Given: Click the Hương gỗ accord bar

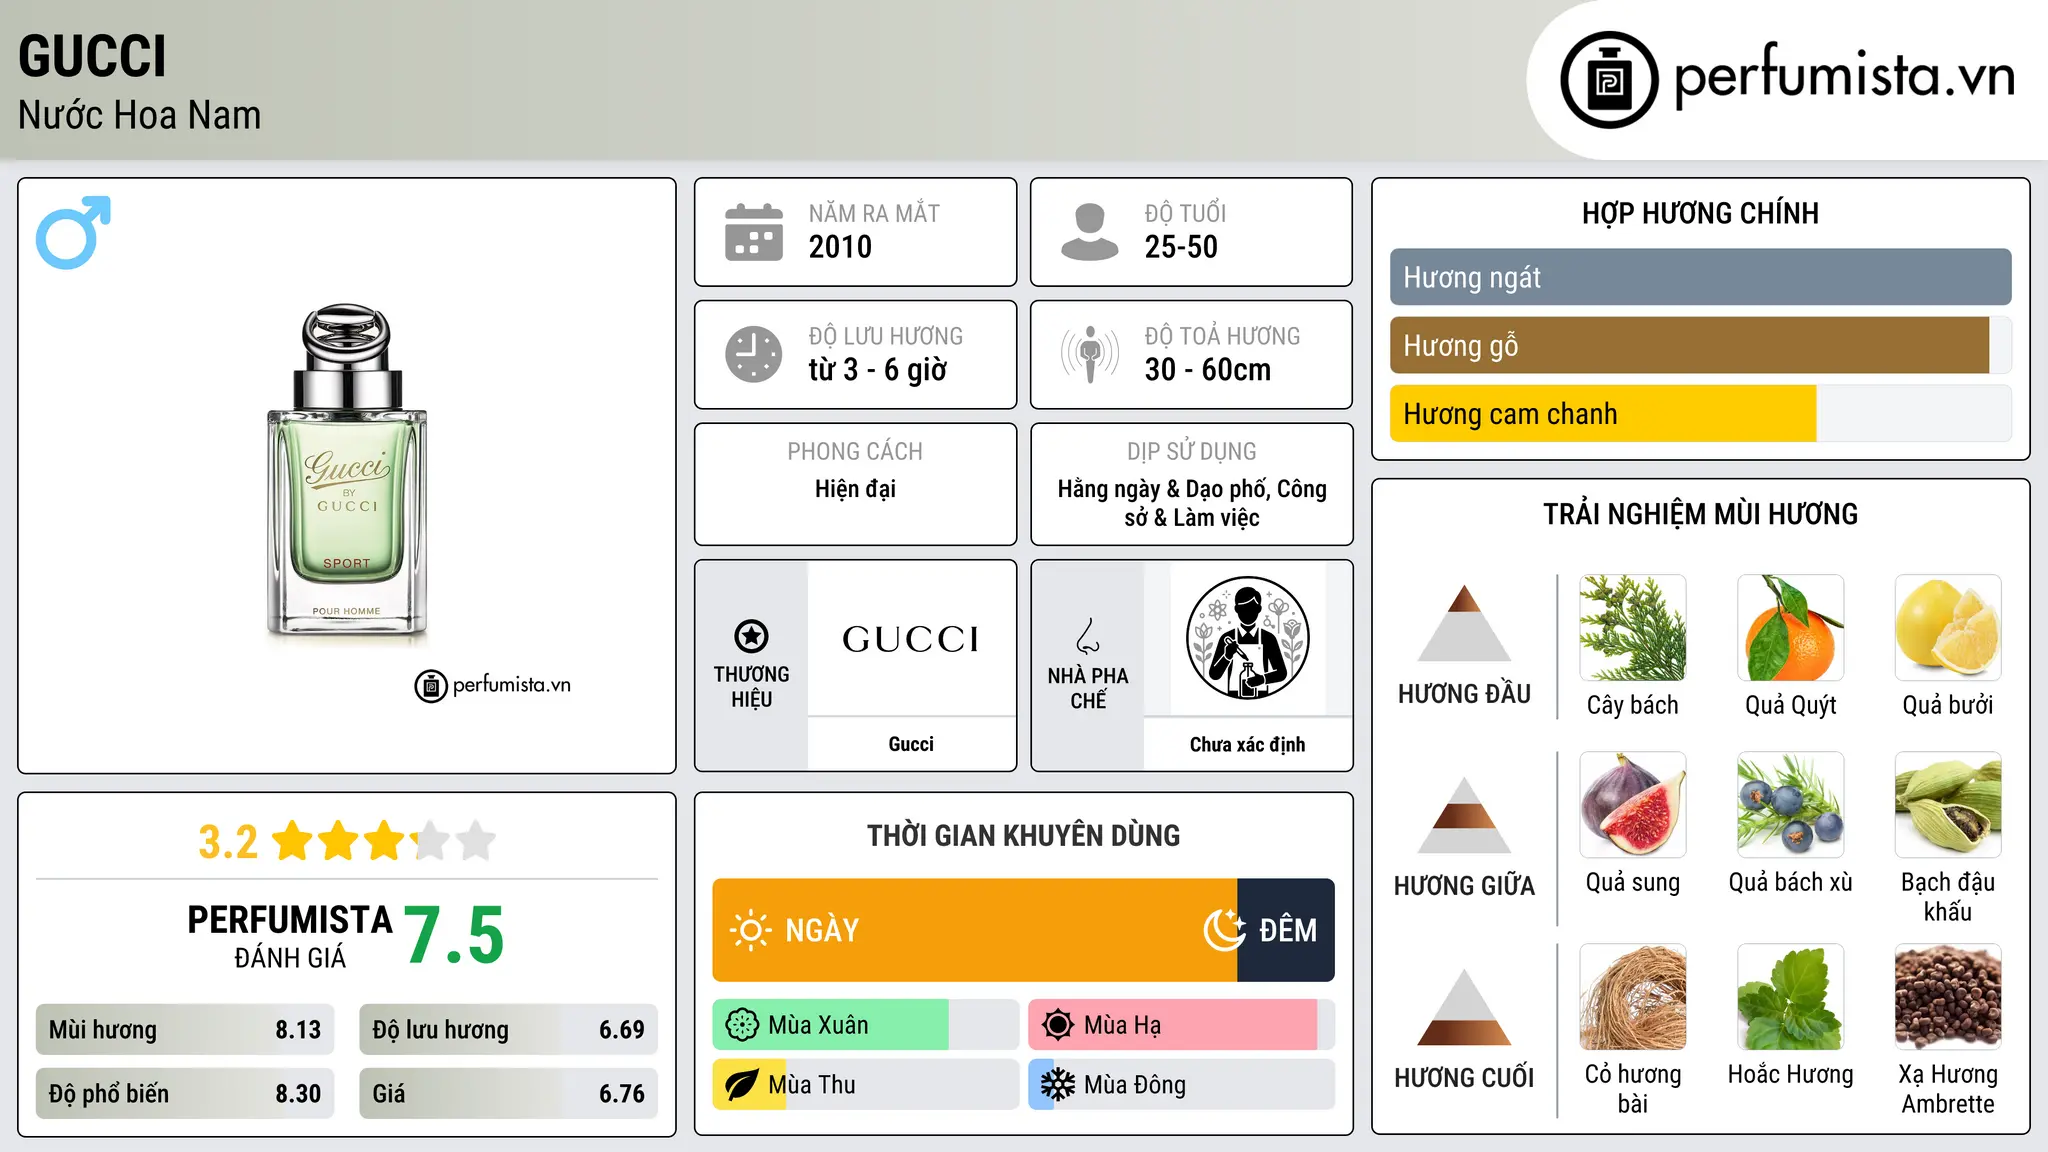Looking at the screenshot, I should [1700, 345].
